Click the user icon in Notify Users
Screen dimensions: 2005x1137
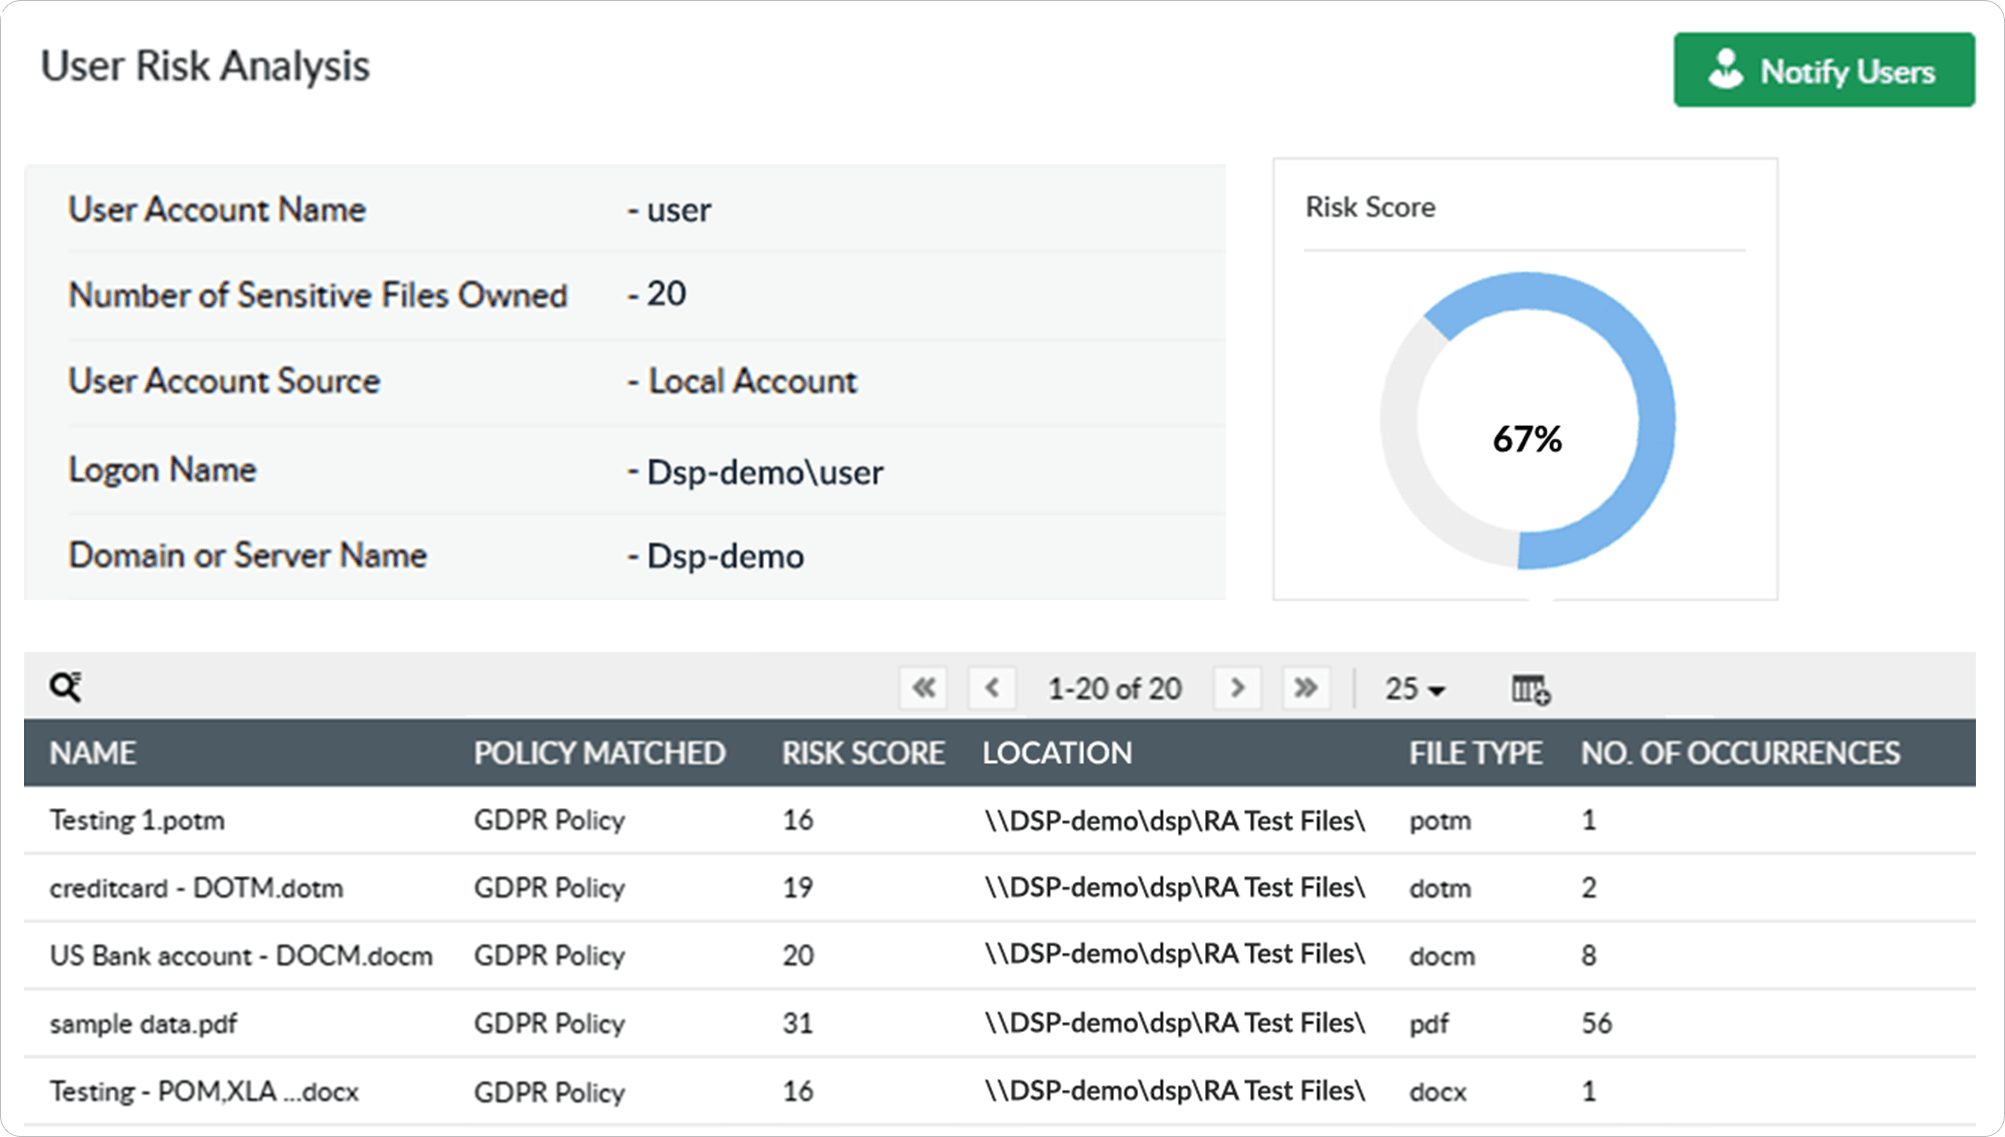pos(1725,70)
